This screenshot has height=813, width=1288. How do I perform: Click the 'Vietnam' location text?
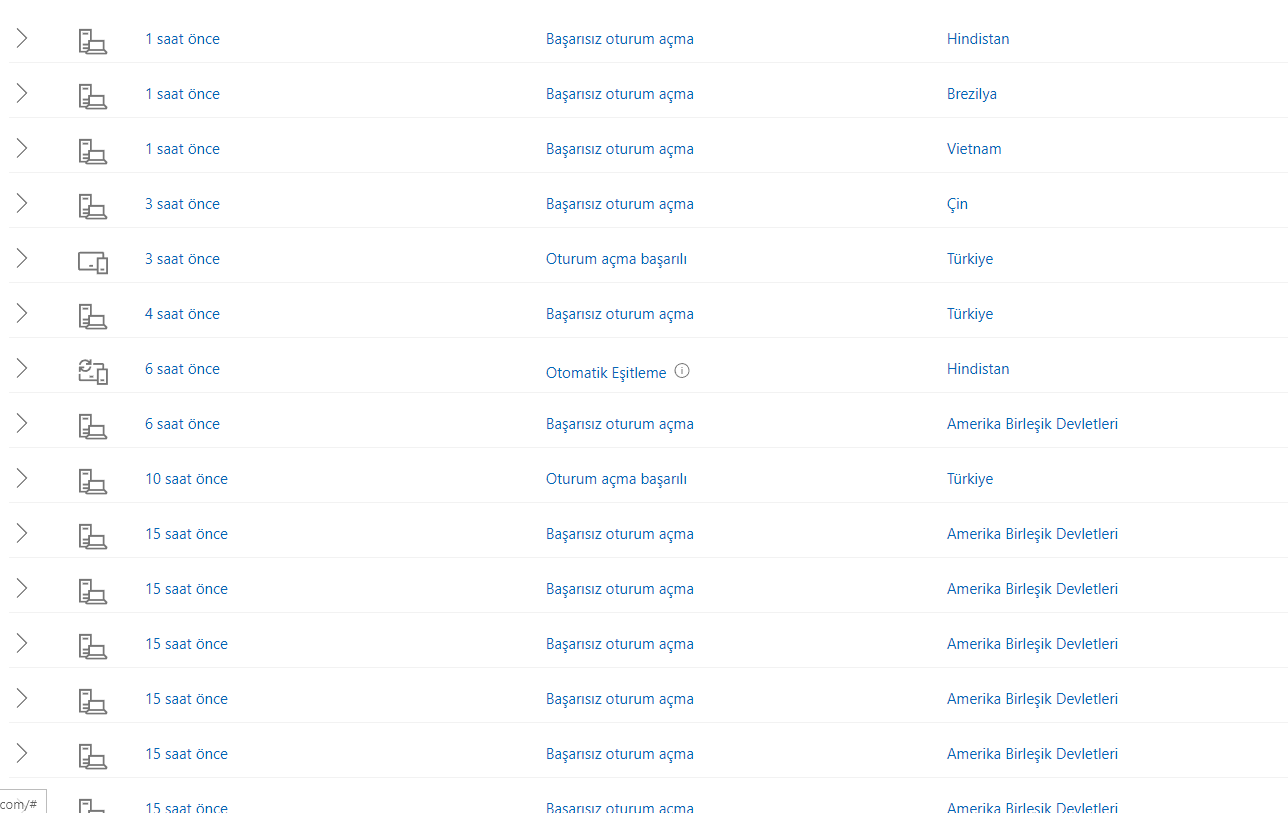[x=974, y=149]
